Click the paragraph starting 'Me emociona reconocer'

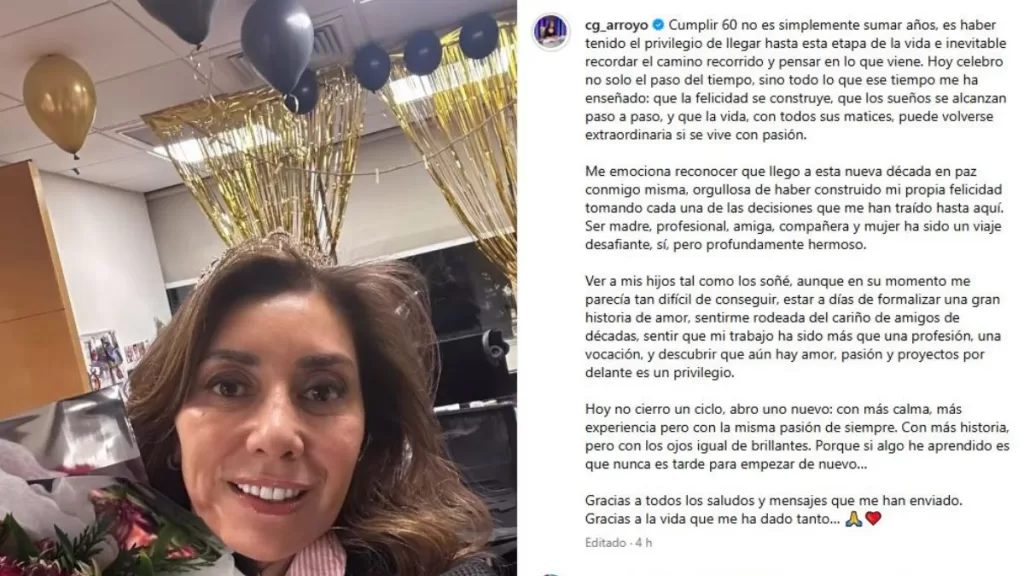click(x=793, y=208)
